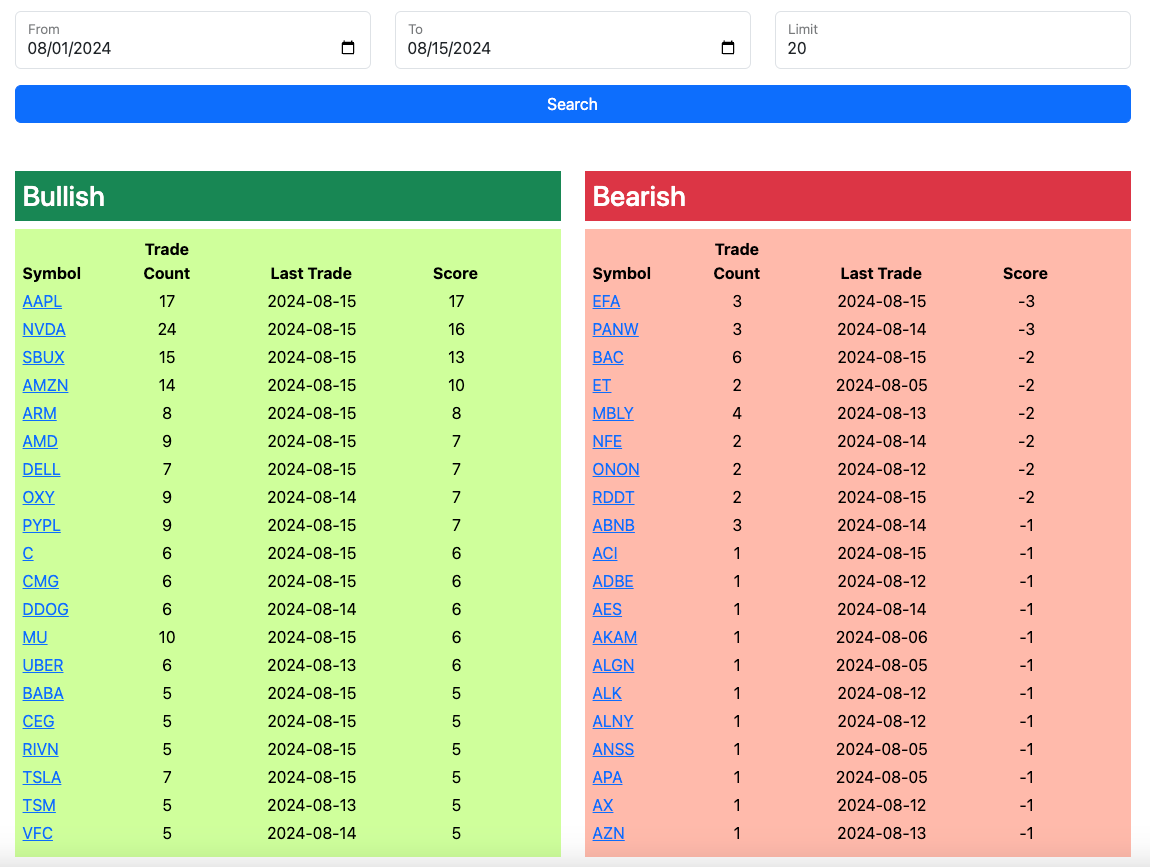Open the ALNY symbol link

click(613, 721)
